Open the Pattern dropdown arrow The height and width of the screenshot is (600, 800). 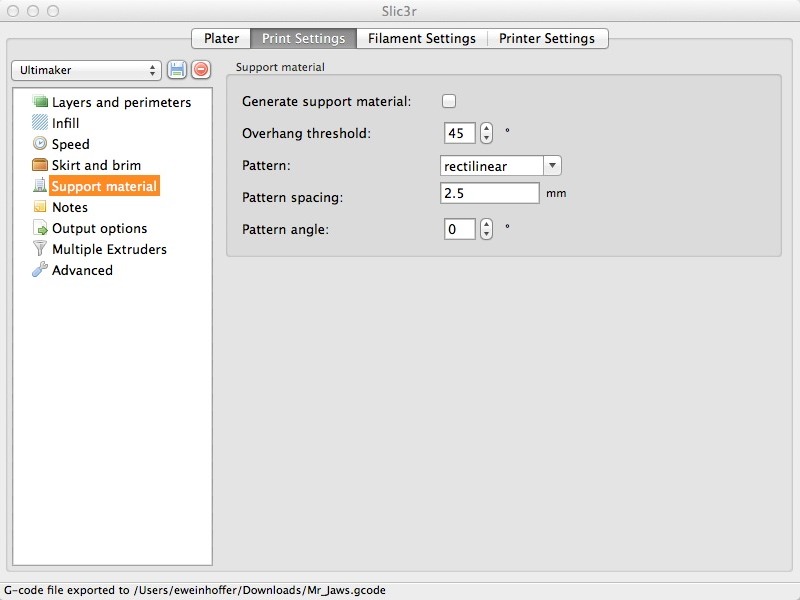(x=552, y=165)
